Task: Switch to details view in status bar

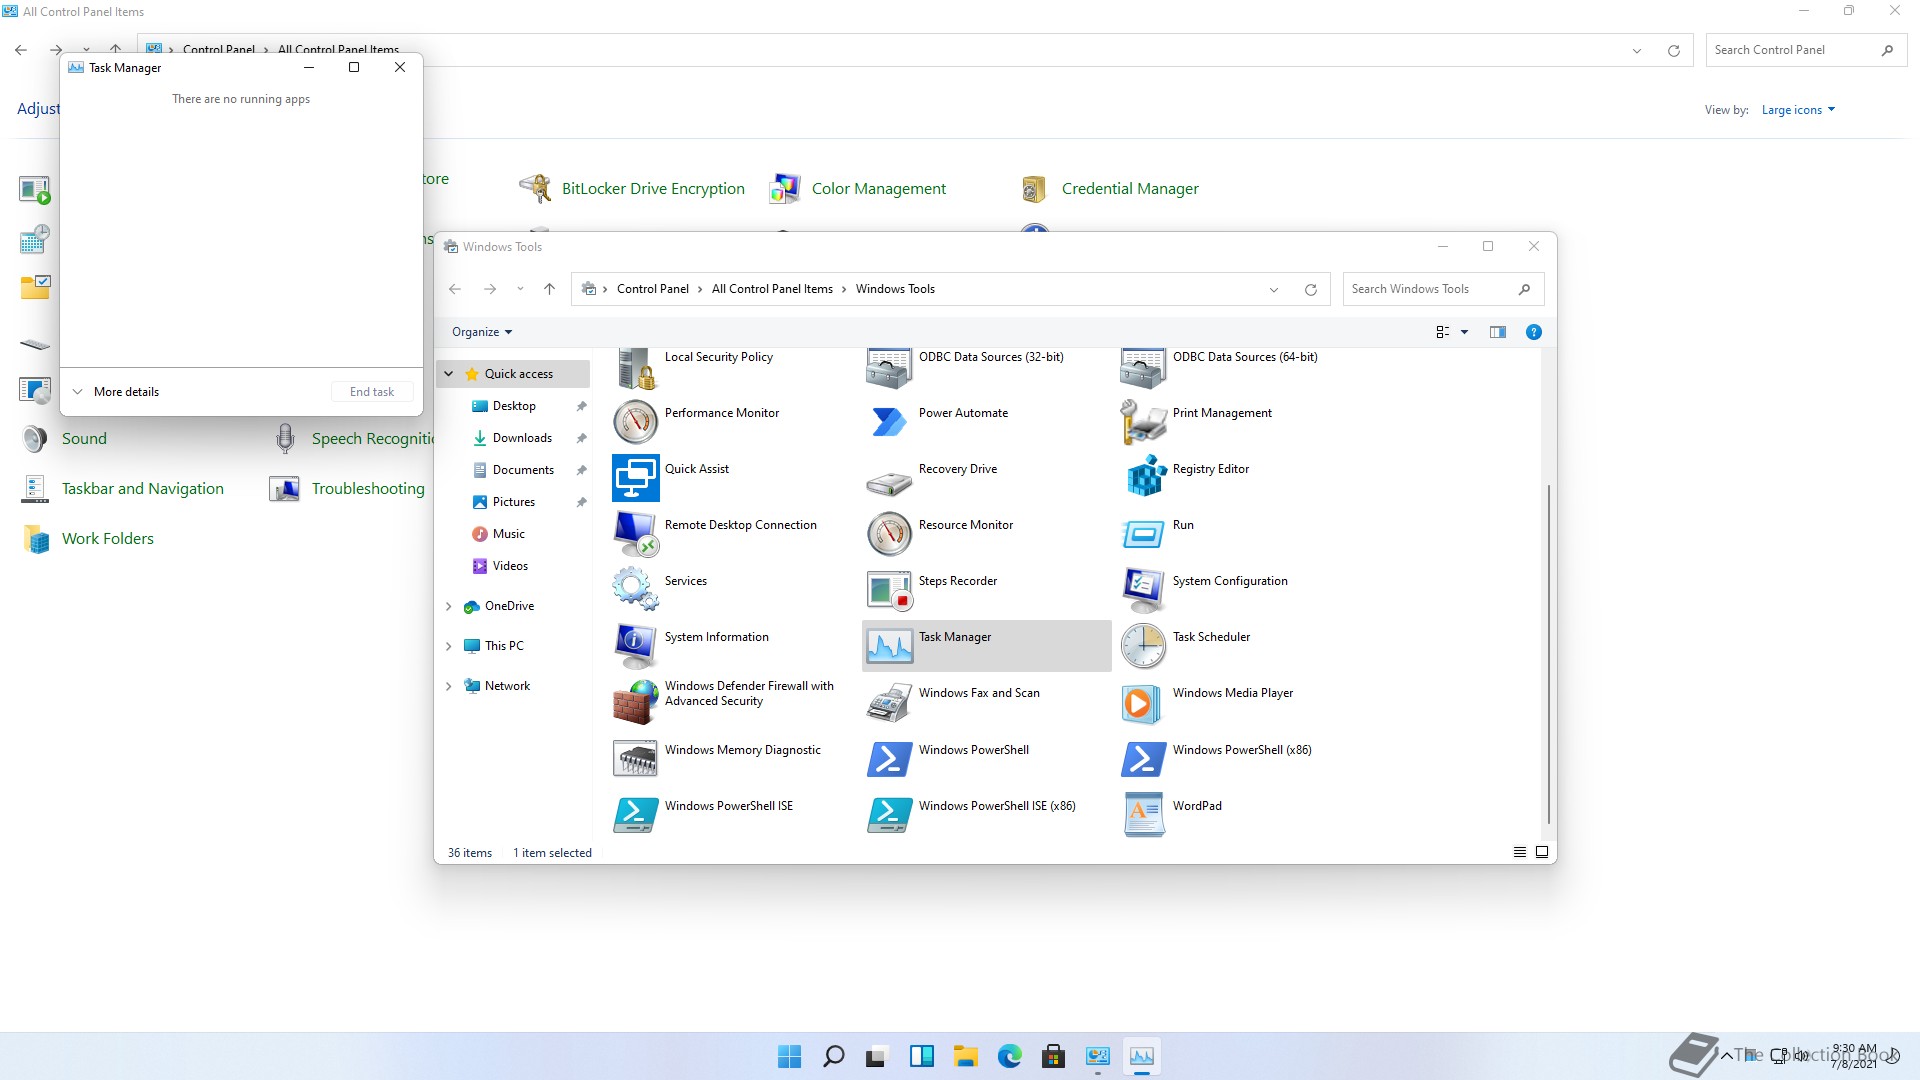Action: coord(1520,852)
